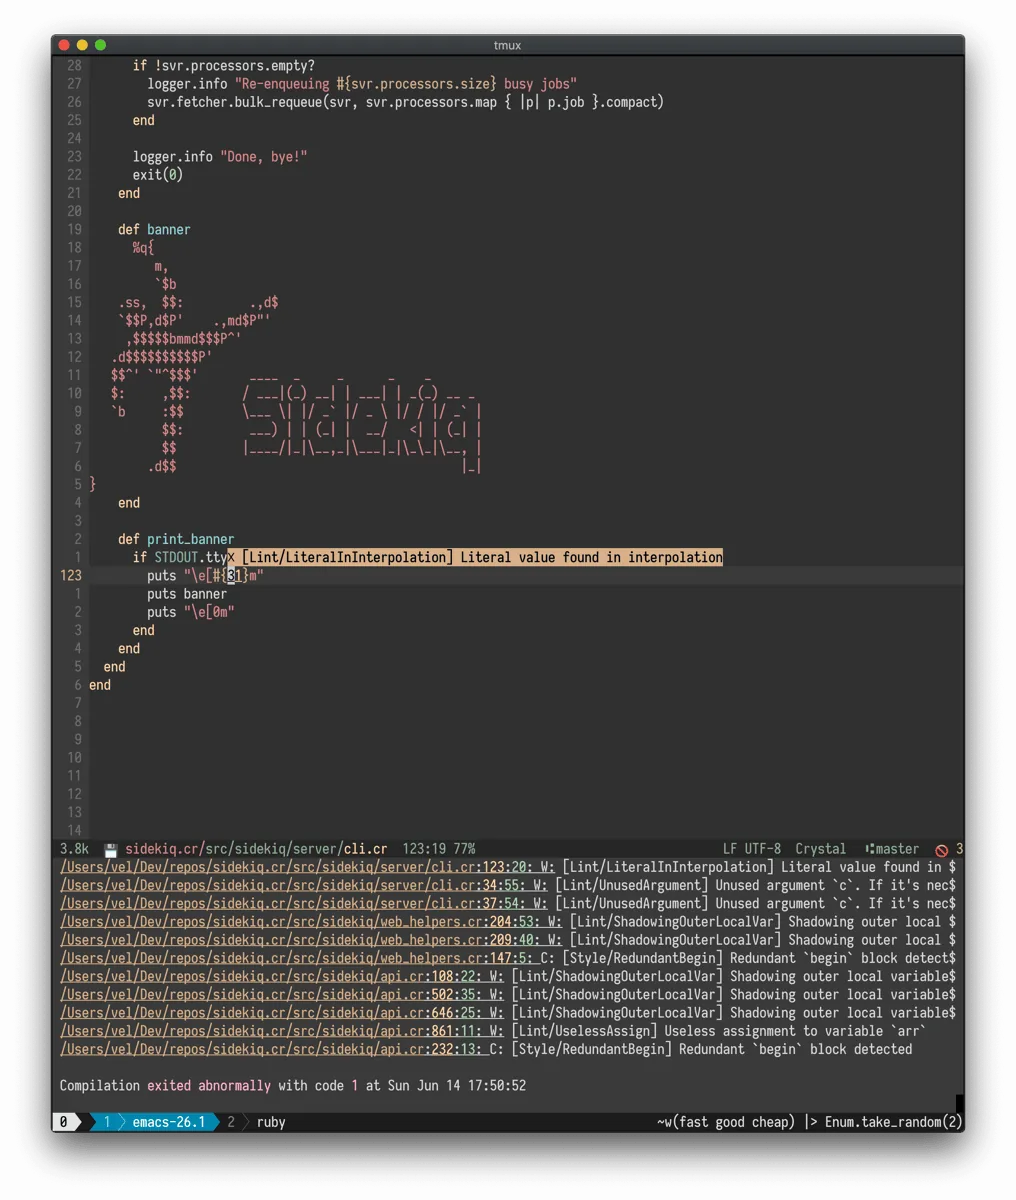Jump to the cli.cr:34:55 warning location

(x=303, y=885)
